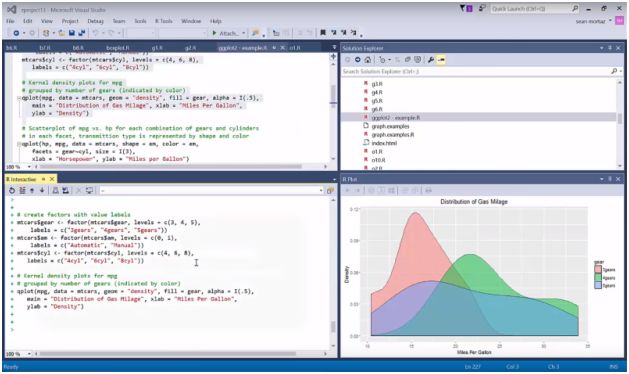This screenshot has width=629, height=374.
Task: Switch to the g2.R editor tab
Action: 191,48
